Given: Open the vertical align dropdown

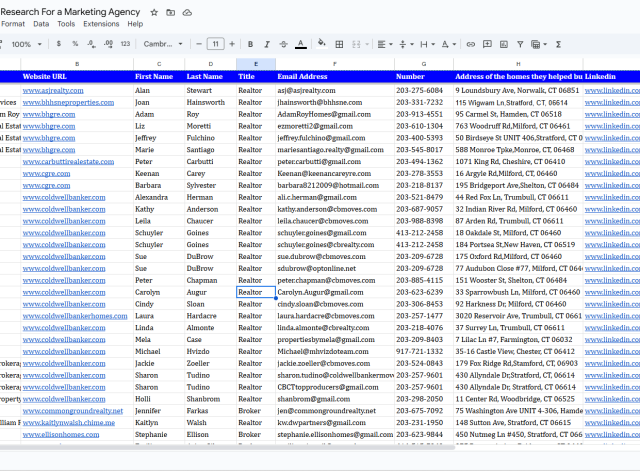Looking at the screenshot, I should click(406, 44).
